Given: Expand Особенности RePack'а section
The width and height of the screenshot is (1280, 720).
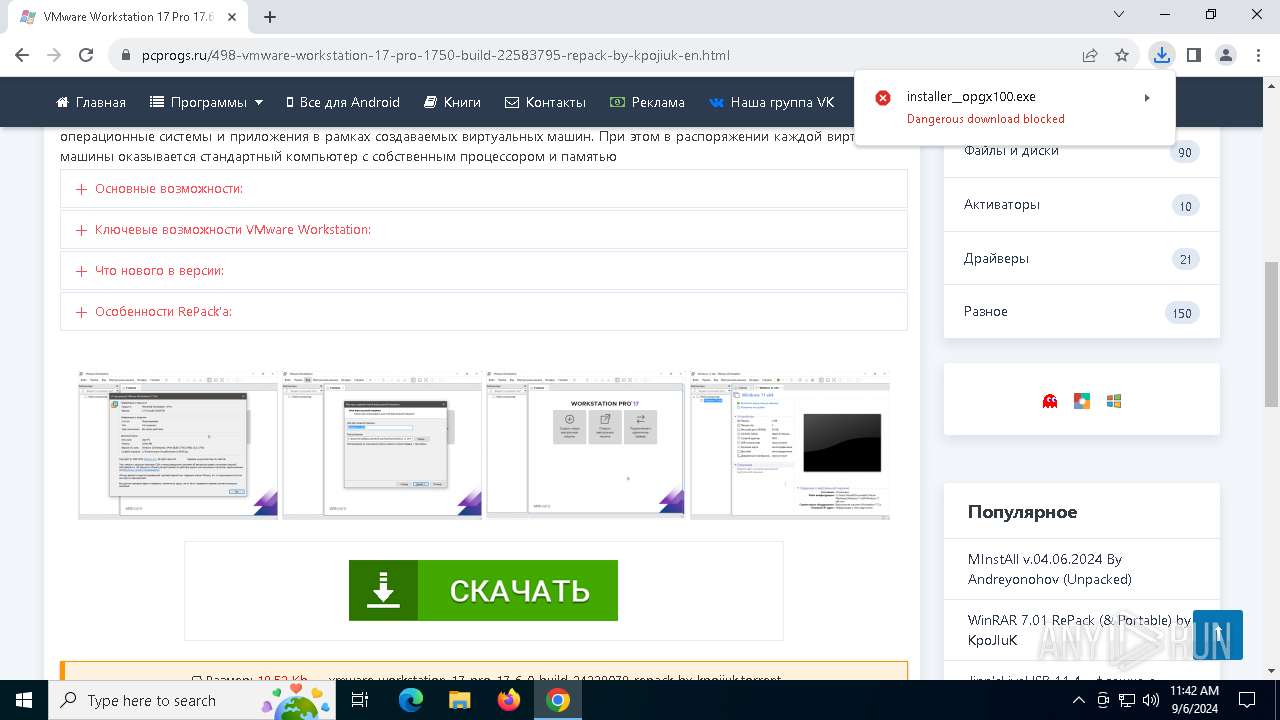Looking at the screenshot, I should (x=484, y=311).
